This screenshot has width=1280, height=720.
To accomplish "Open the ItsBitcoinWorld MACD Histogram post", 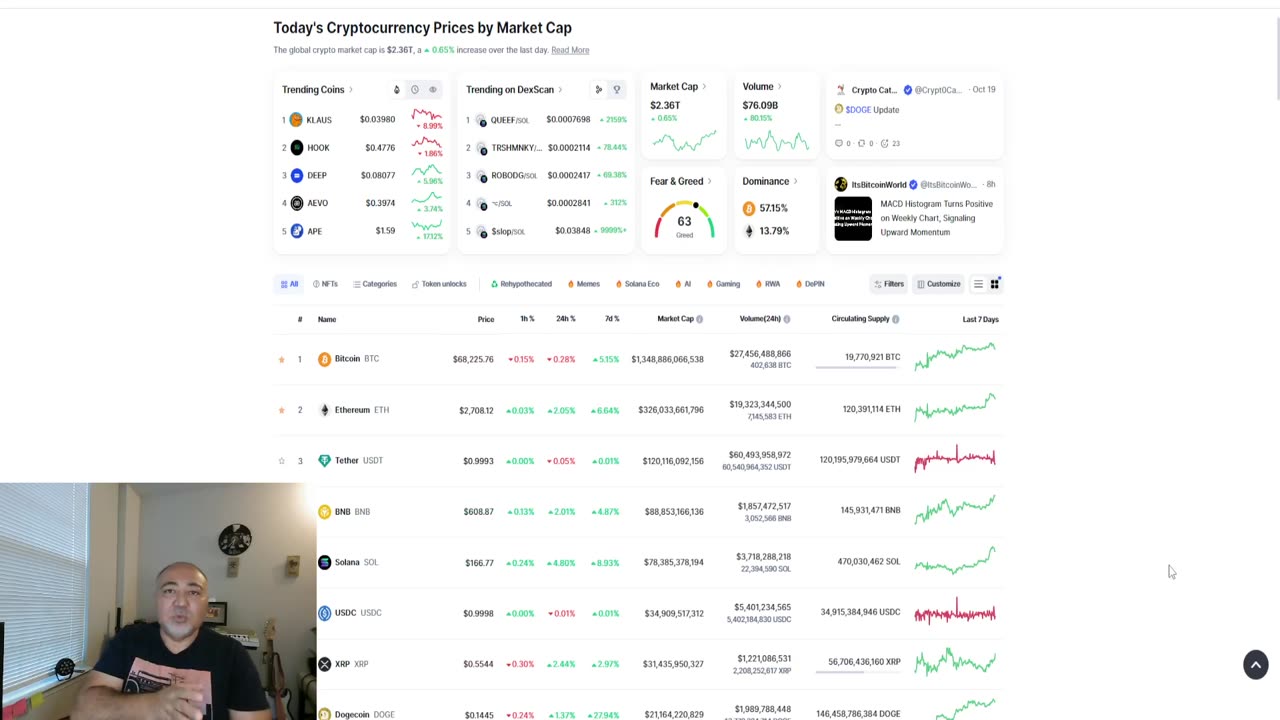I will pyautogui.click(x=936, y=218).
